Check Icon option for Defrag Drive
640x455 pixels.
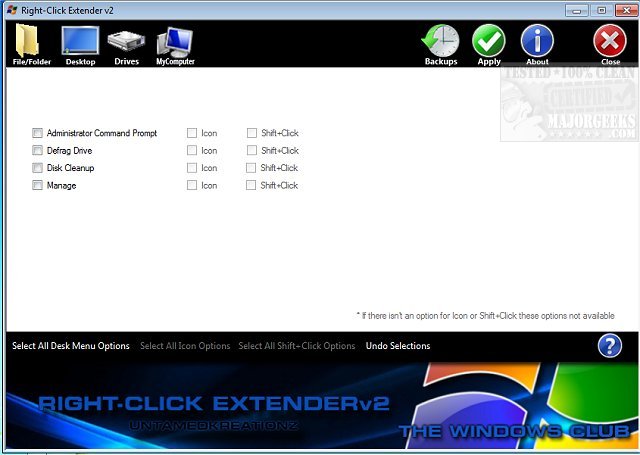[192, 151]
